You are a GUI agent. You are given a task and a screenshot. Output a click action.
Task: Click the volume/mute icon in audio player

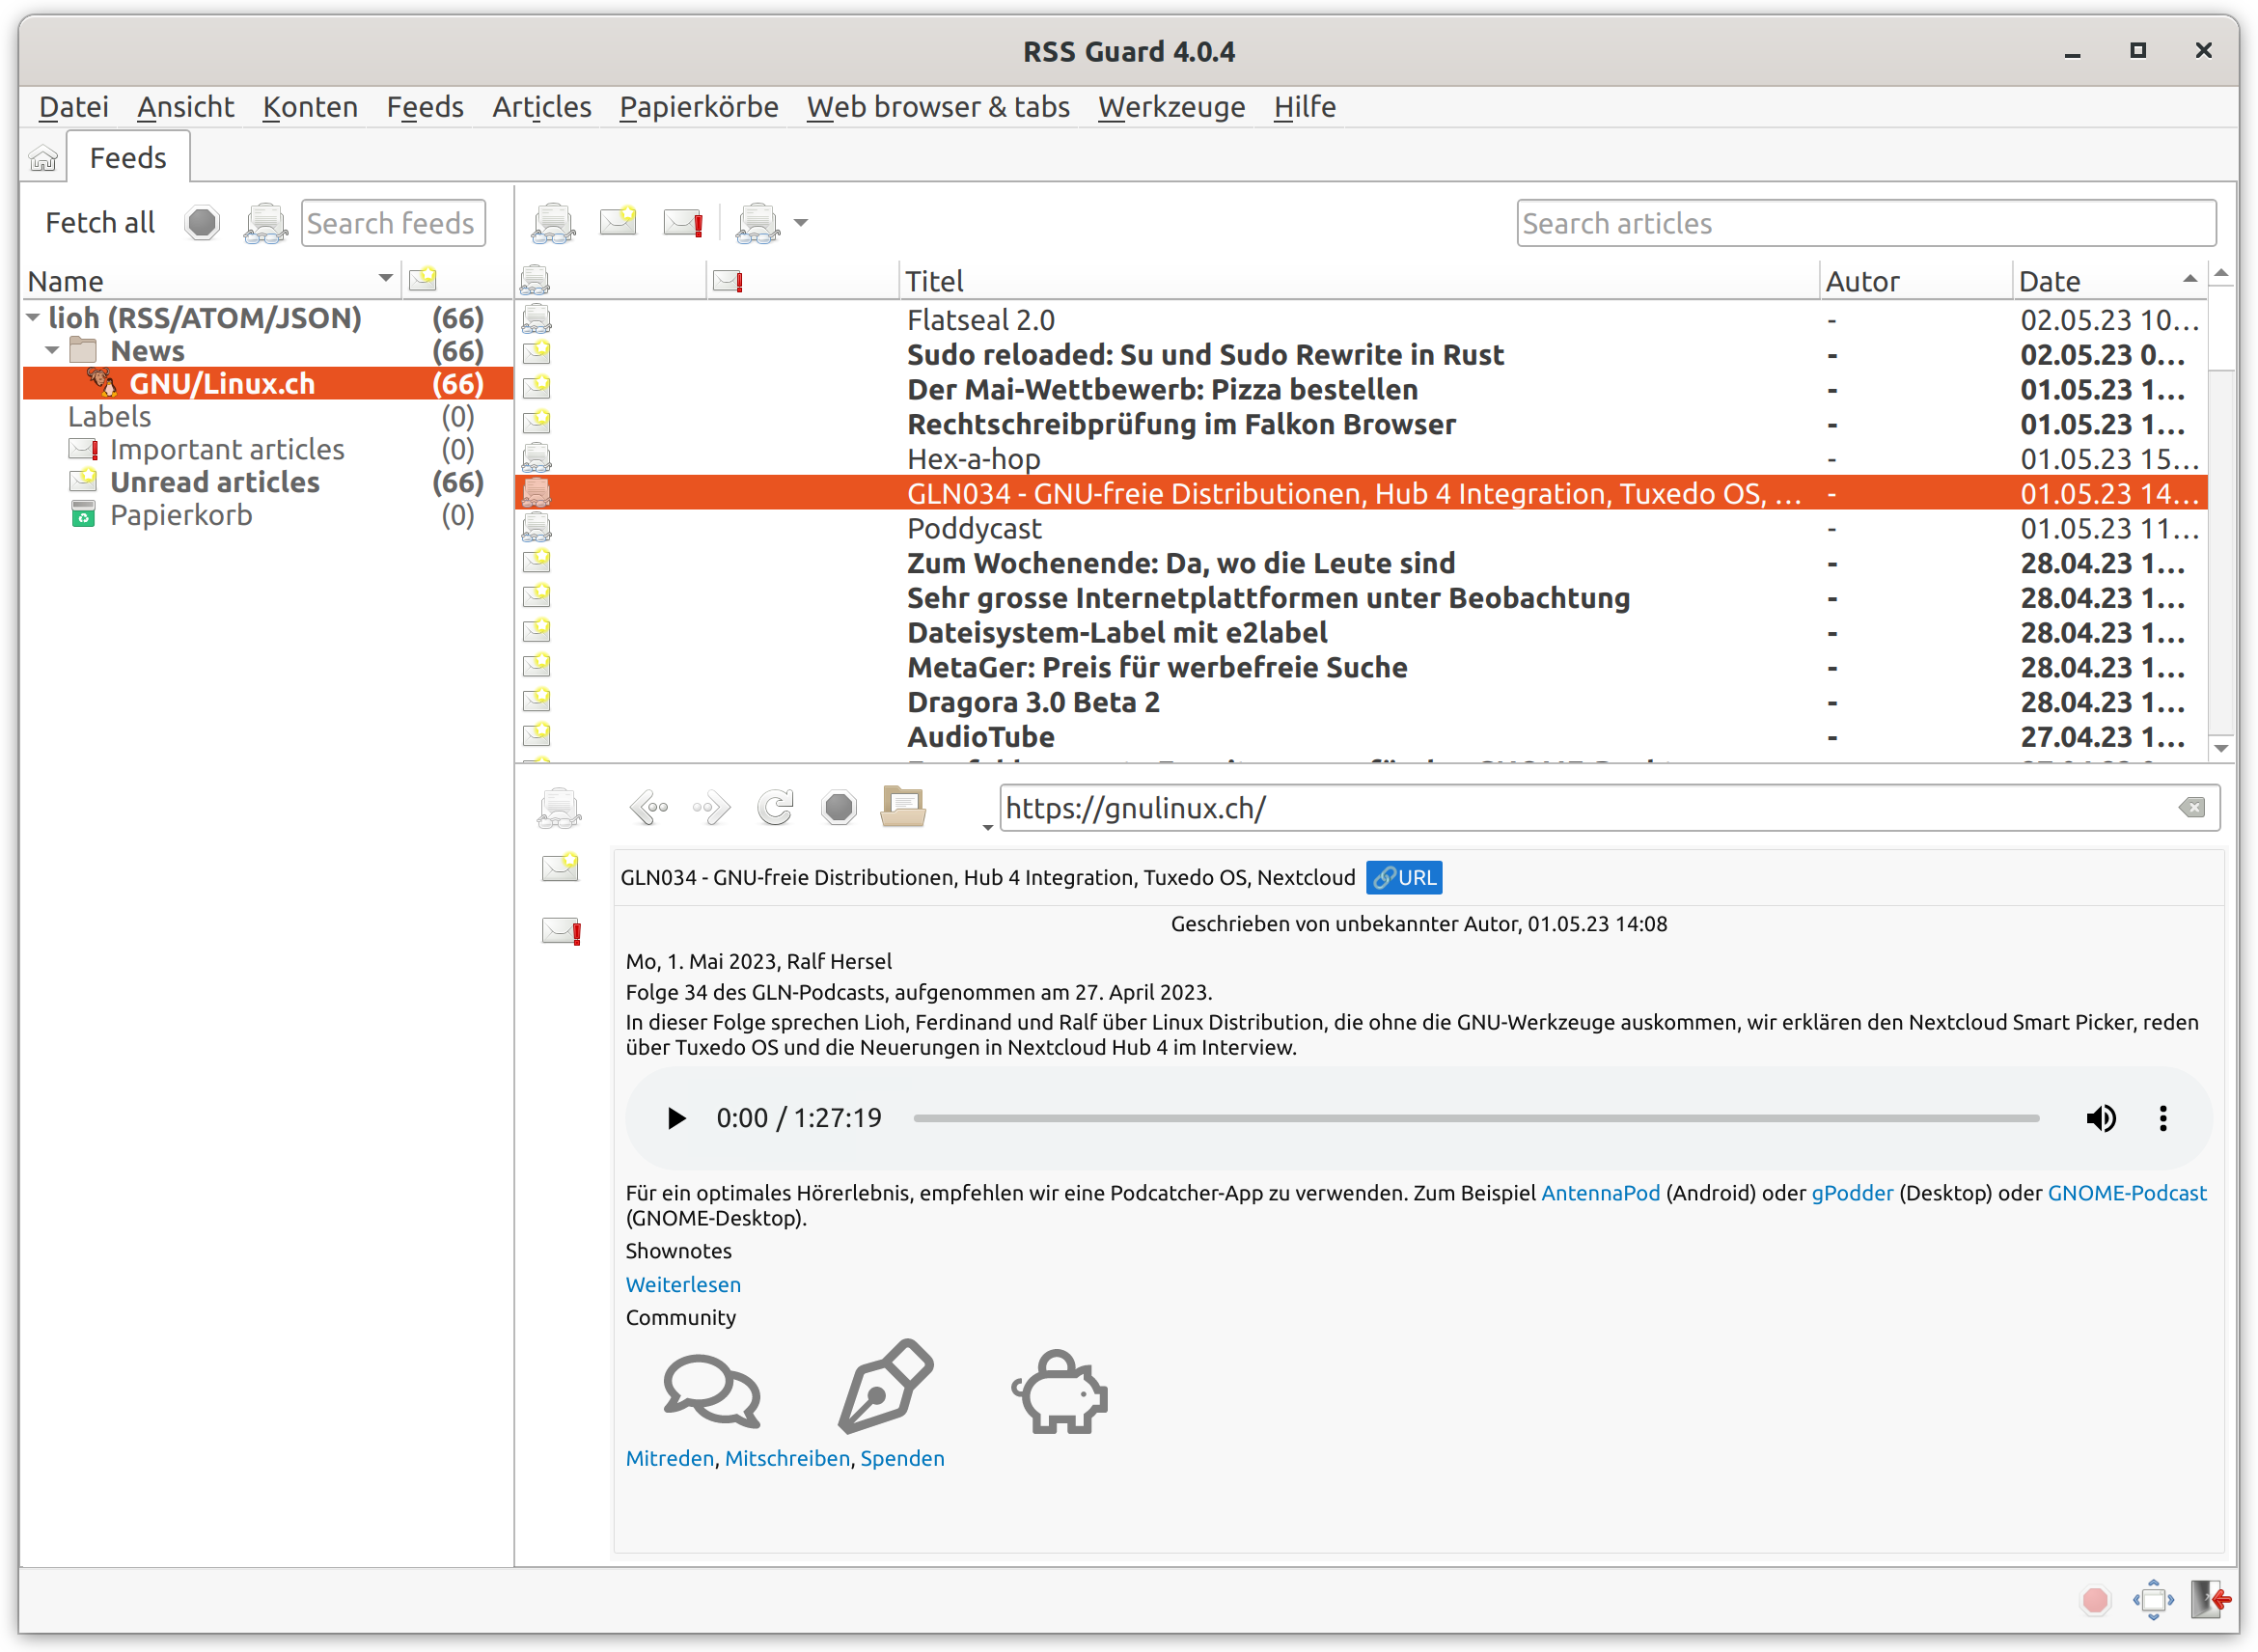click(2100, 1117)
